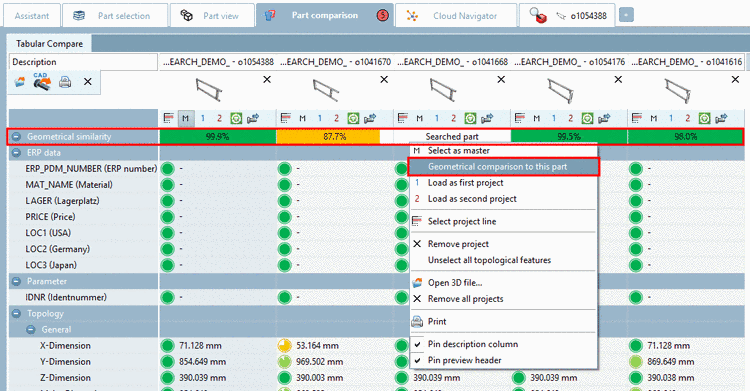Remove part o1054176 with its X

(618, 79)
